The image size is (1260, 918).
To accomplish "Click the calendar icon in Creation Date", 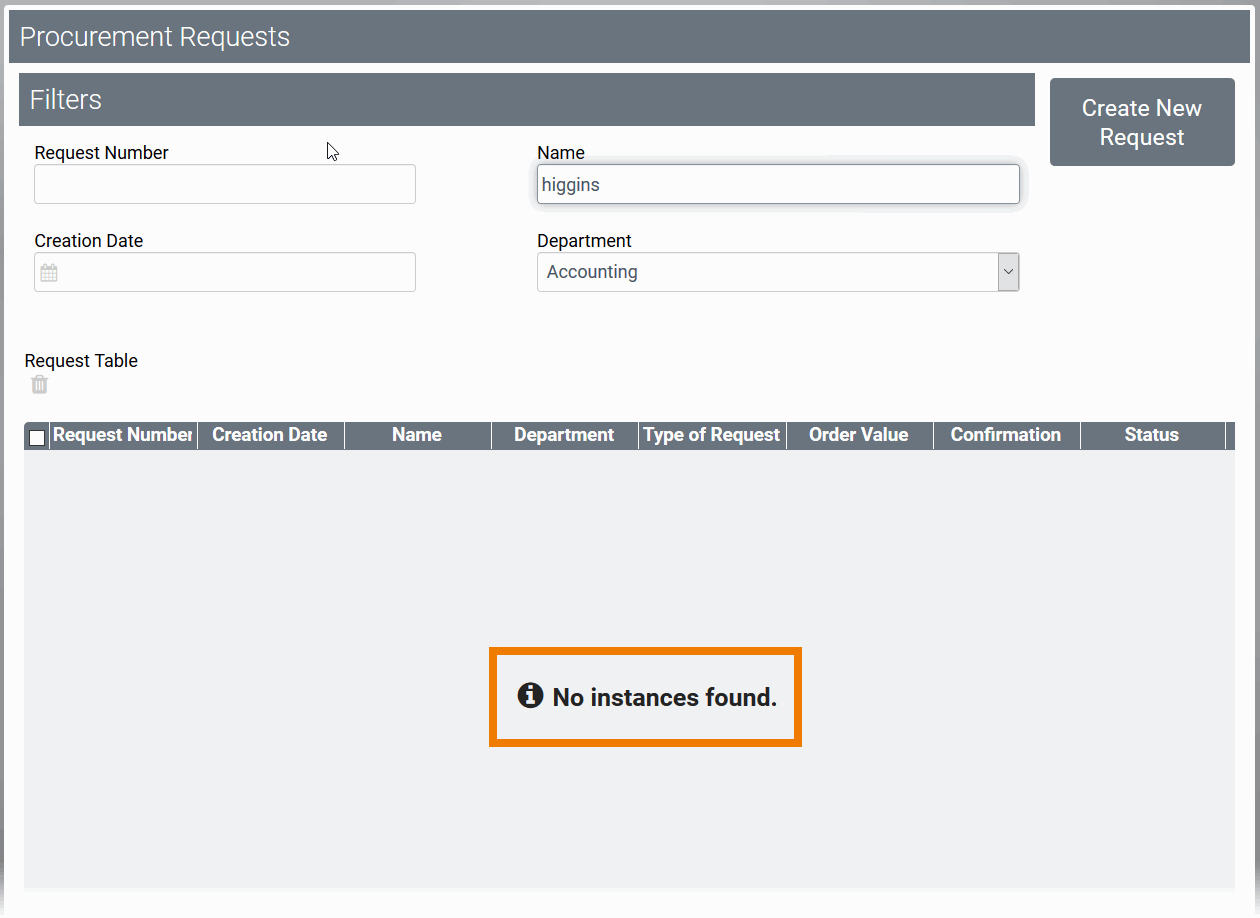I will 49,273.
